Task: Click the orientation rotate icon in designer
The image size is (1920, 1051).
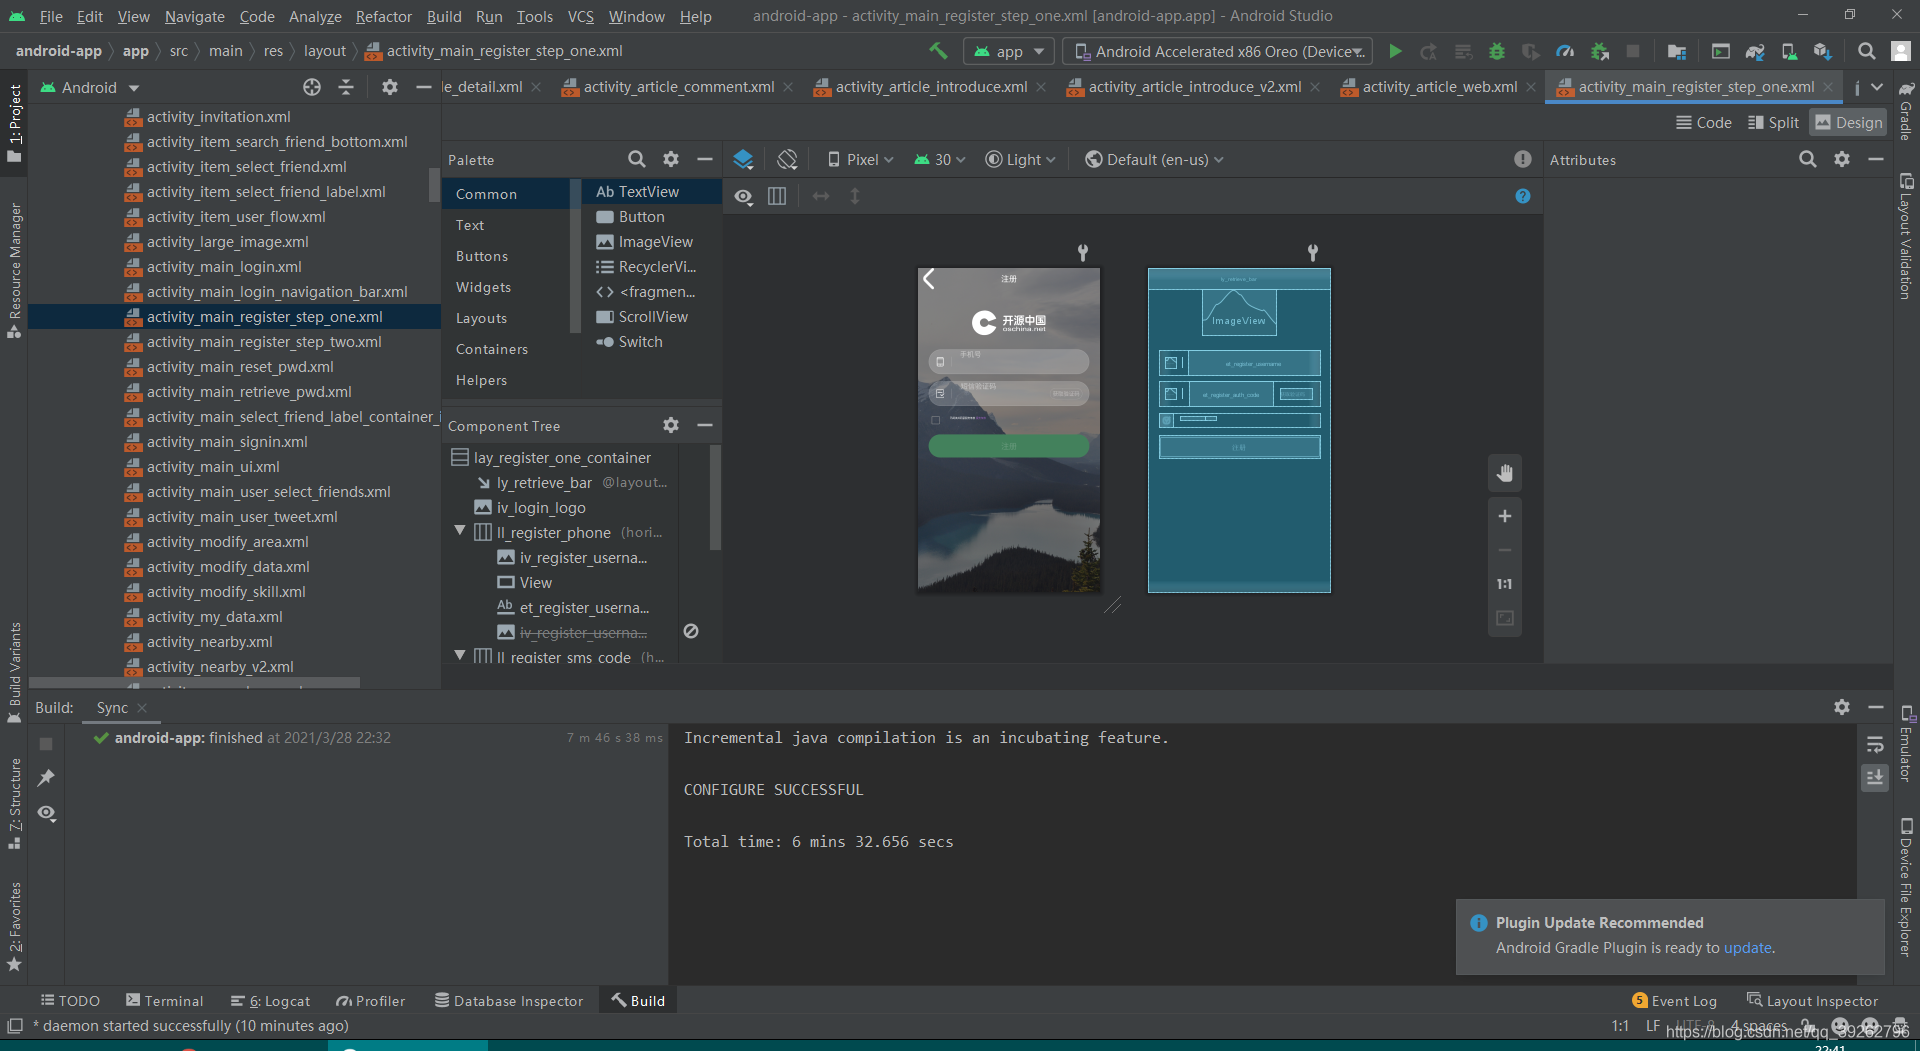Action: 787,159
